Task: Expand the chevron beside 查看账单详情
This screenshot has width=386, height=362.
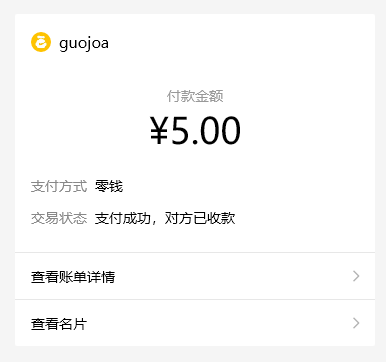Action: 356,276
